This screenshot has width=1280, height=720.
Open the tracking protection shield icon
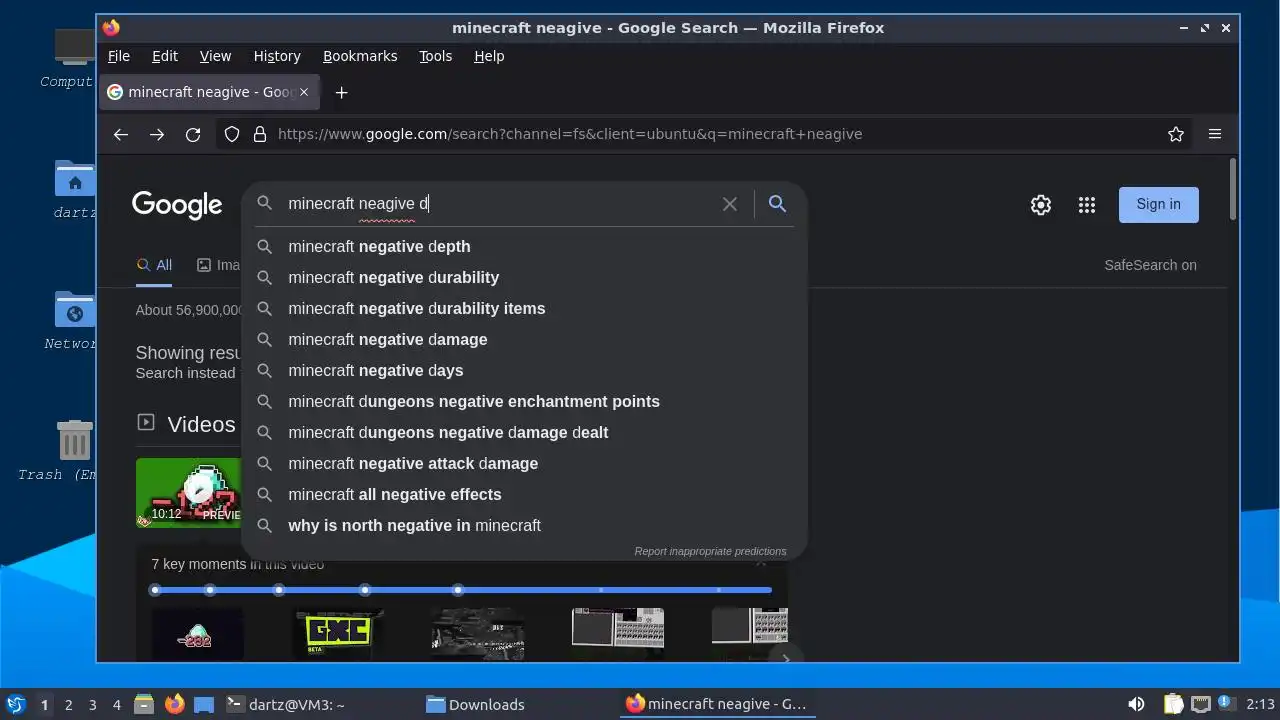pyautogui.click(x=232, y=134)
